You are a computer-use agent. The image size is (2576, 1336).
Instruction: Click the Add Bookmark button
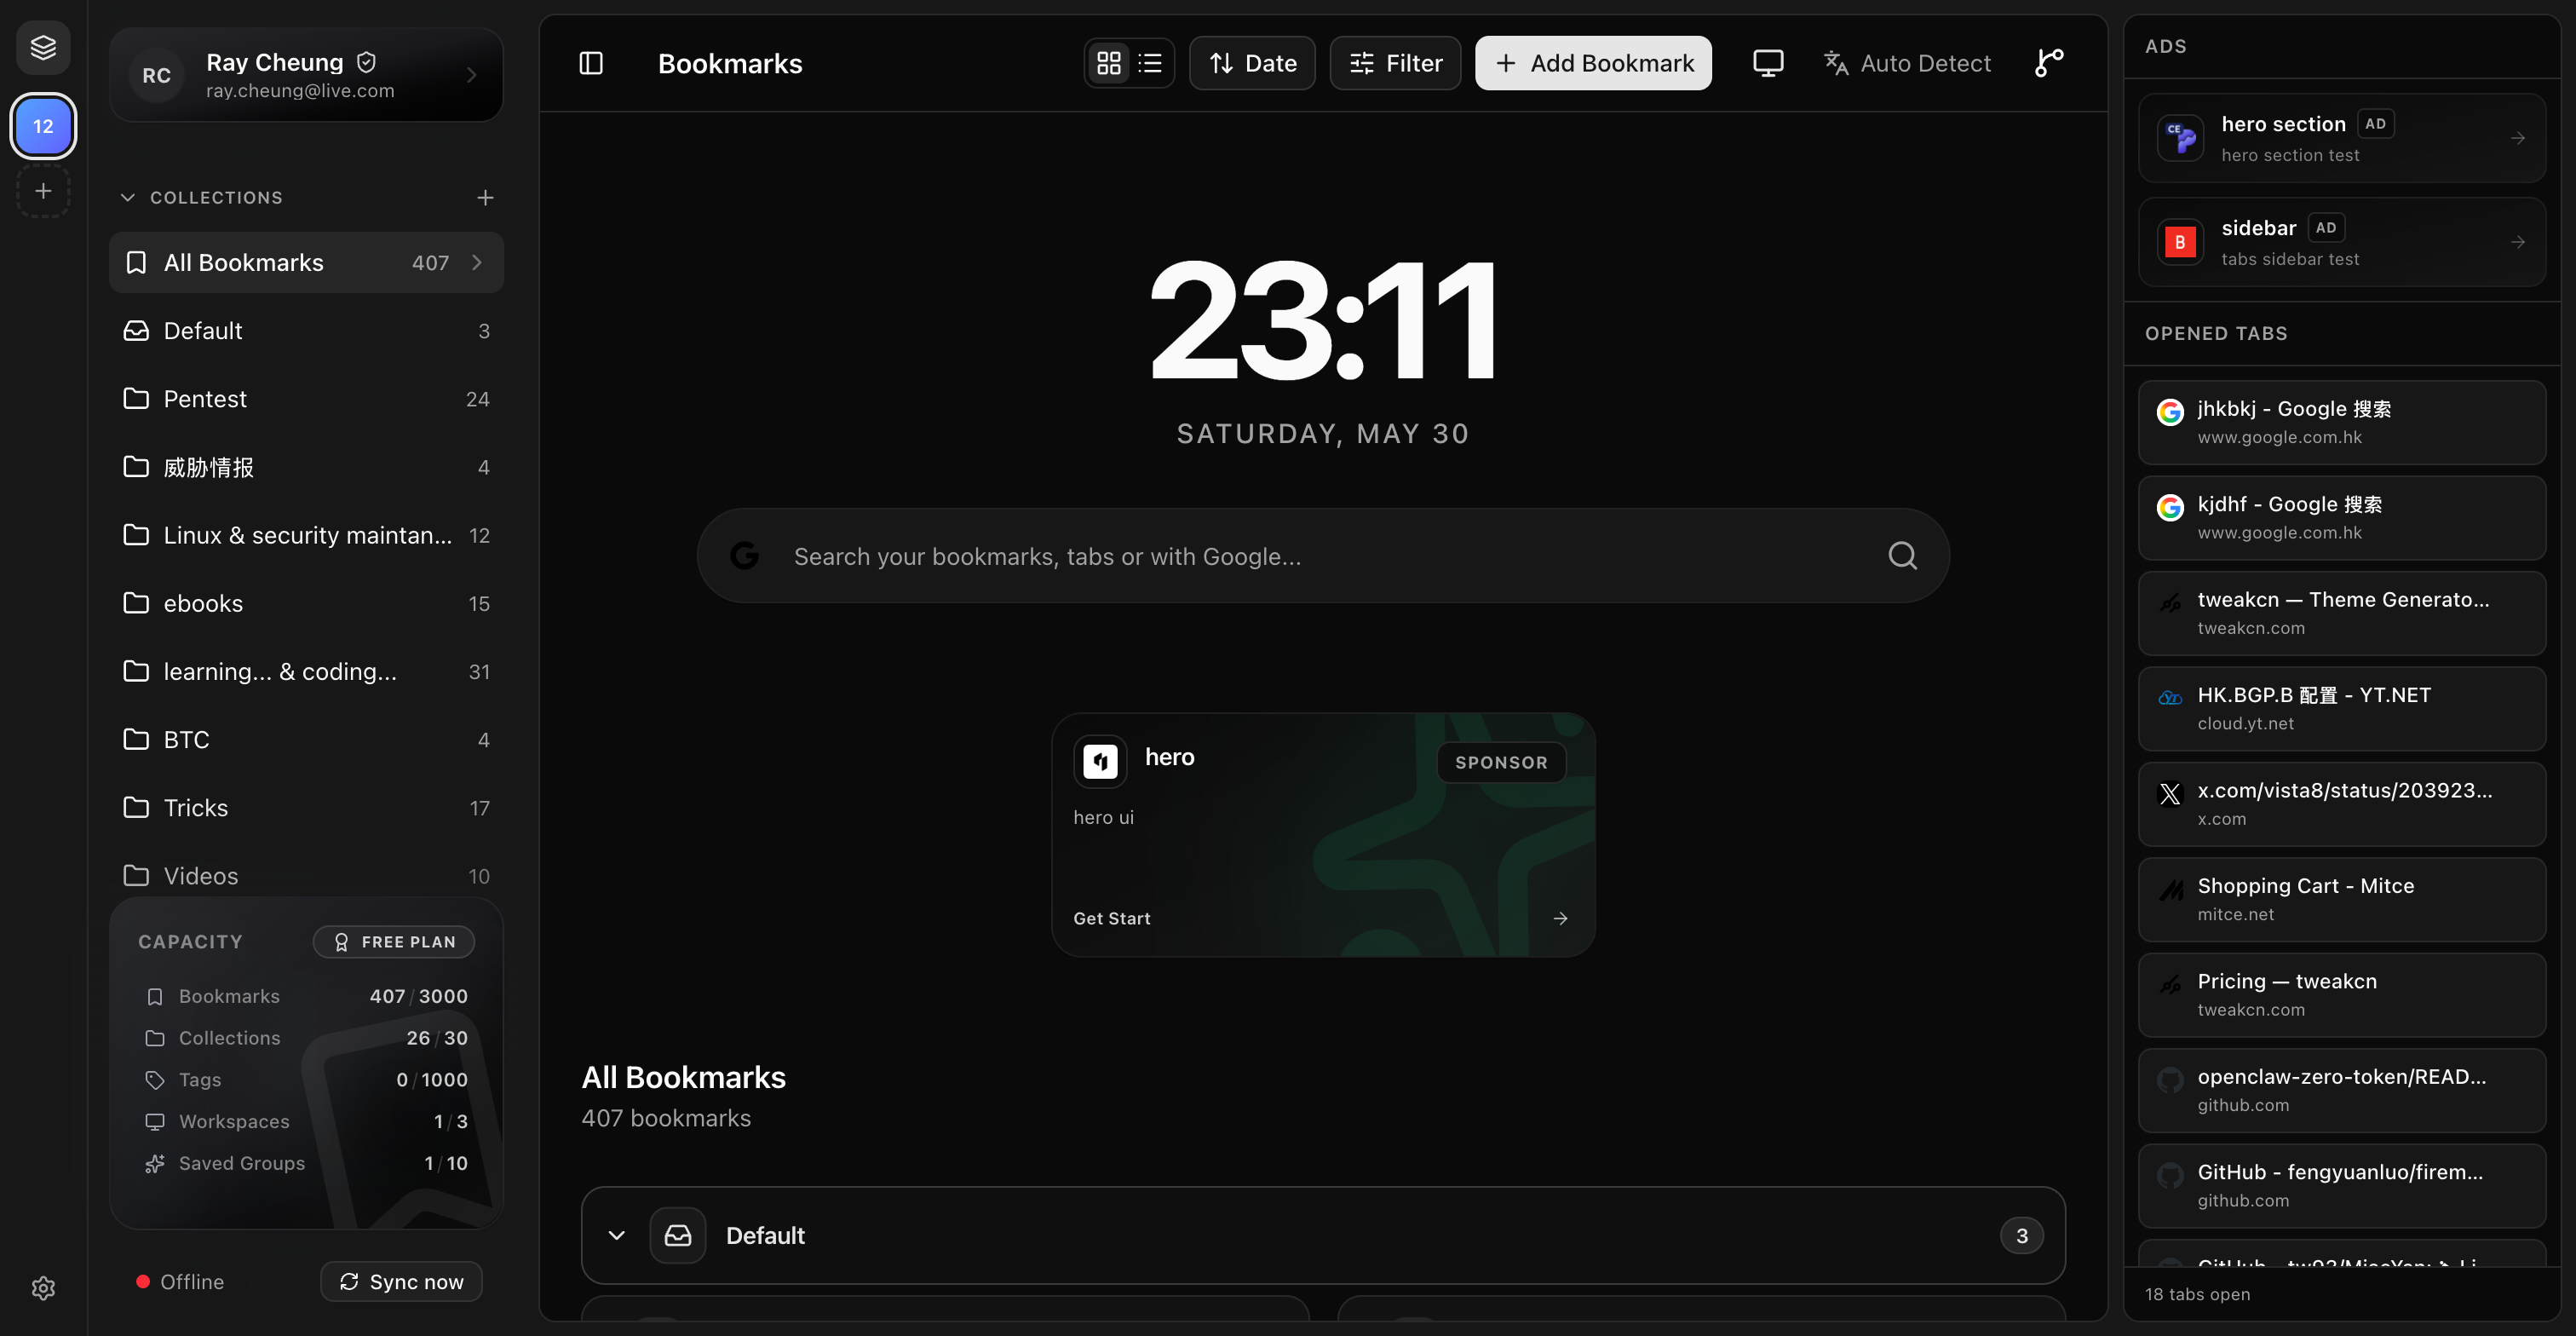(1593, 63)
